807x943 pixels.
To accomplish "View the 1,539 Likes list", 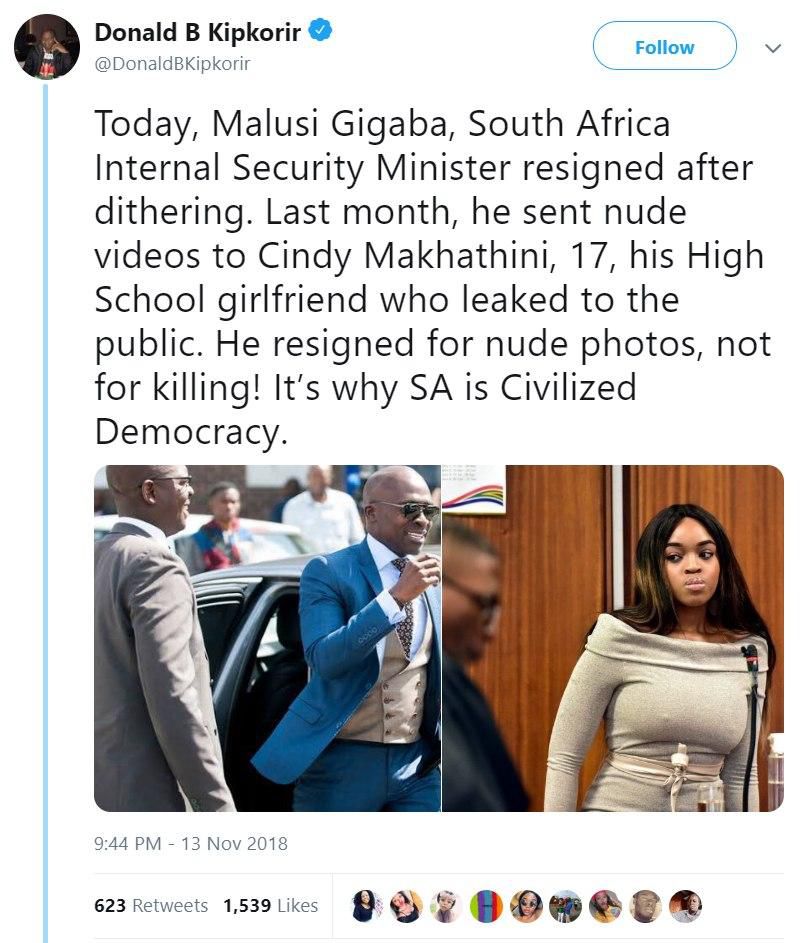I will pyautogui.click(x=270, y=905).
